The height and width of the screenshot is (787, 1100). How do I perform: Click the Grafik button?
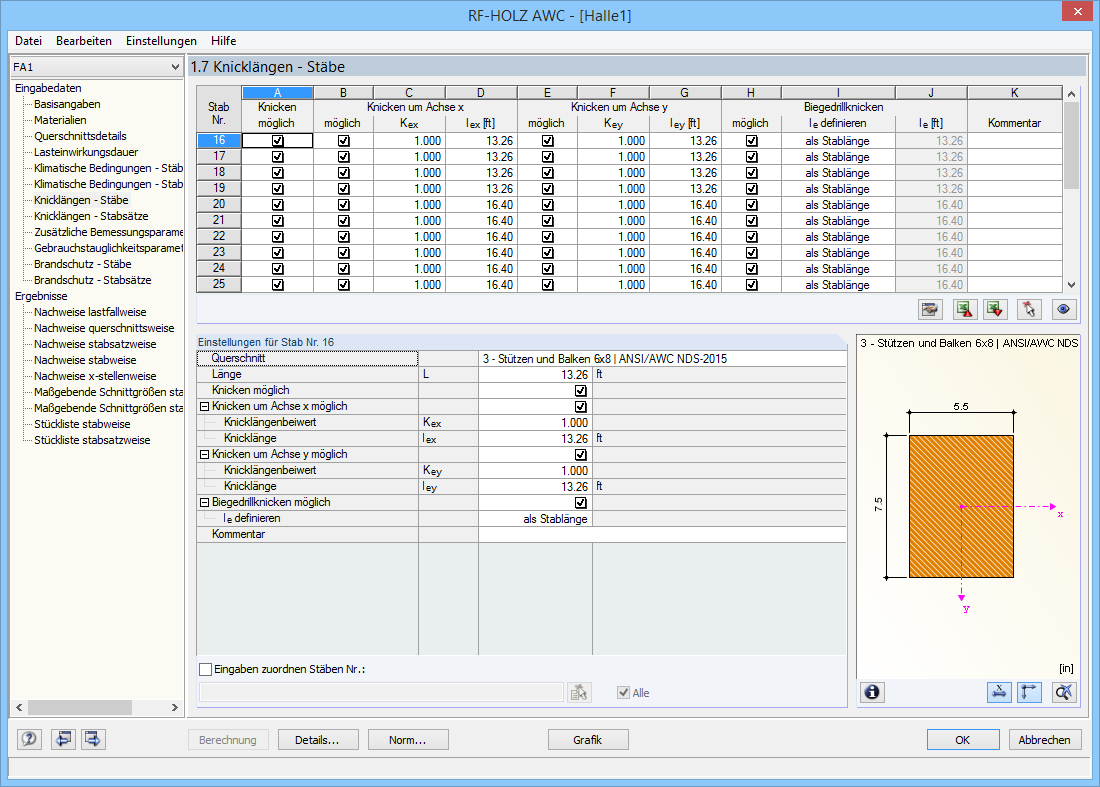tap(588, 739)
